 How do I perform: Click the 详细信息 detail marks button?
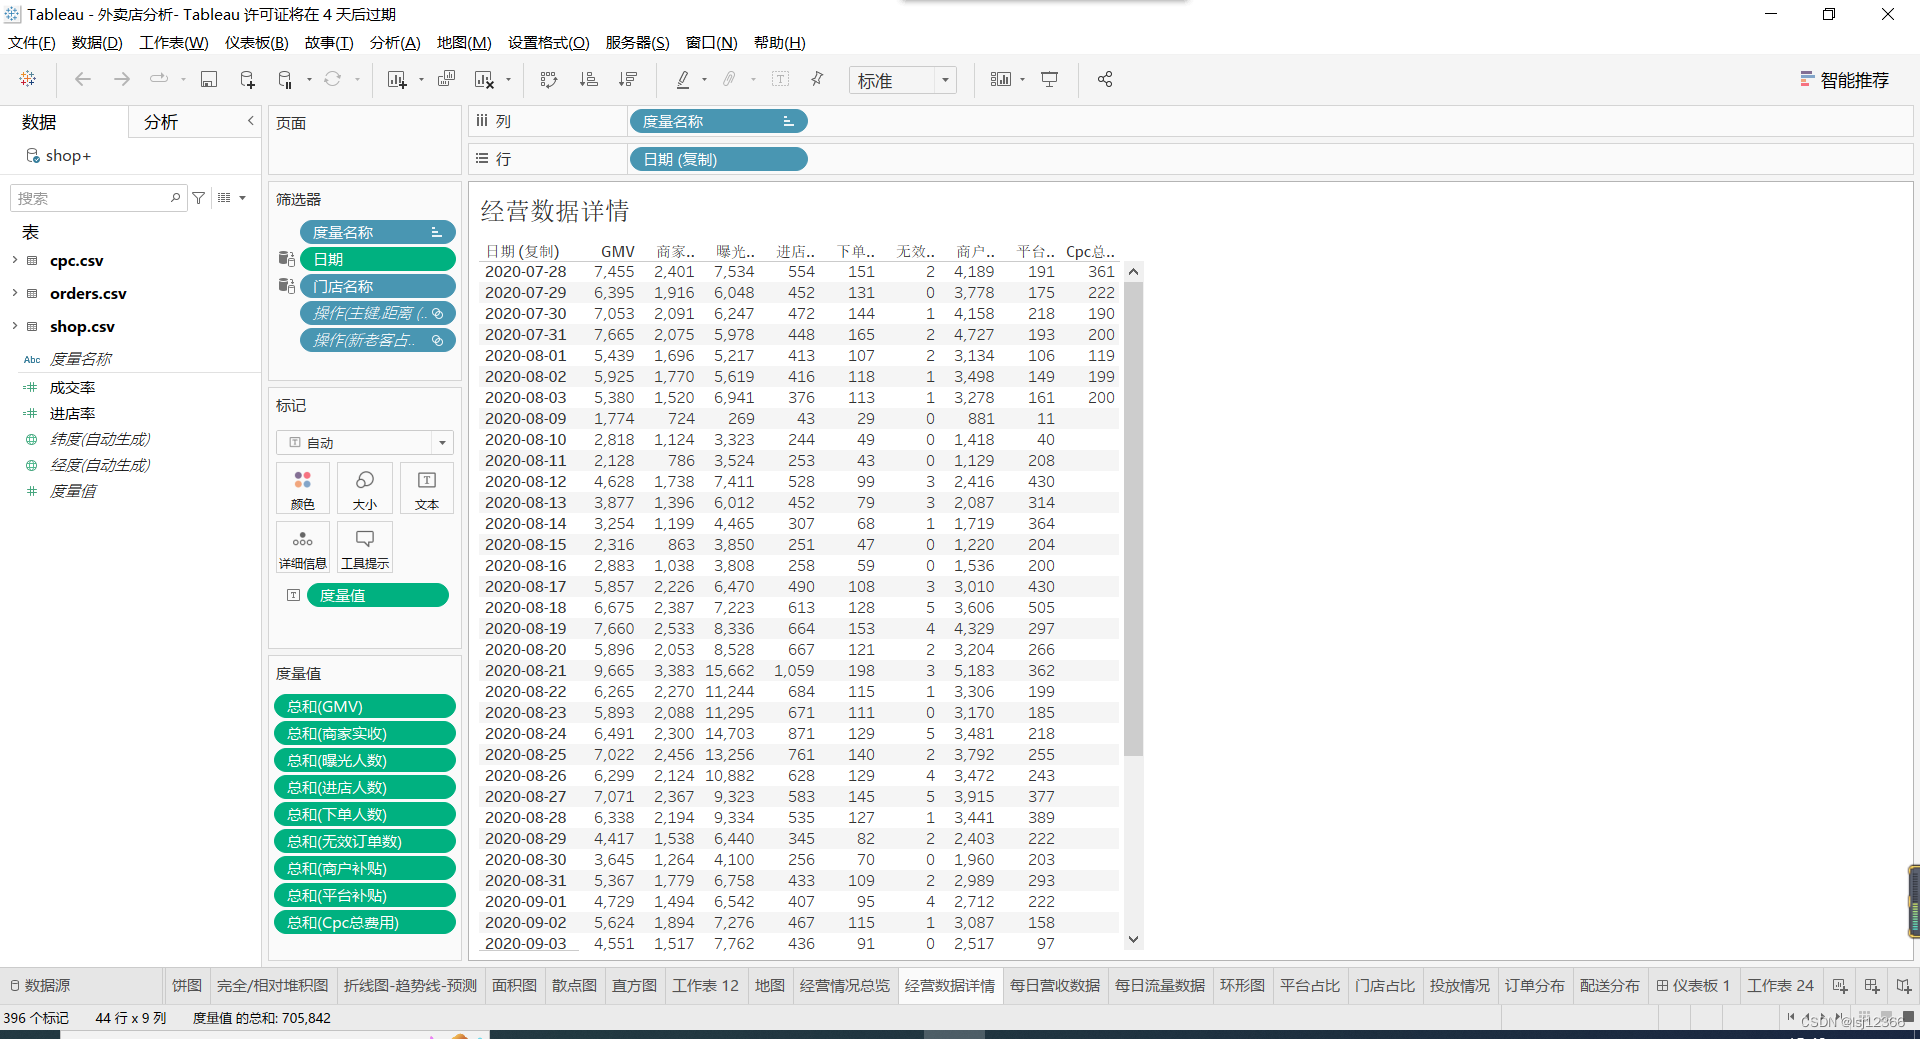click(x=303, y=548)
